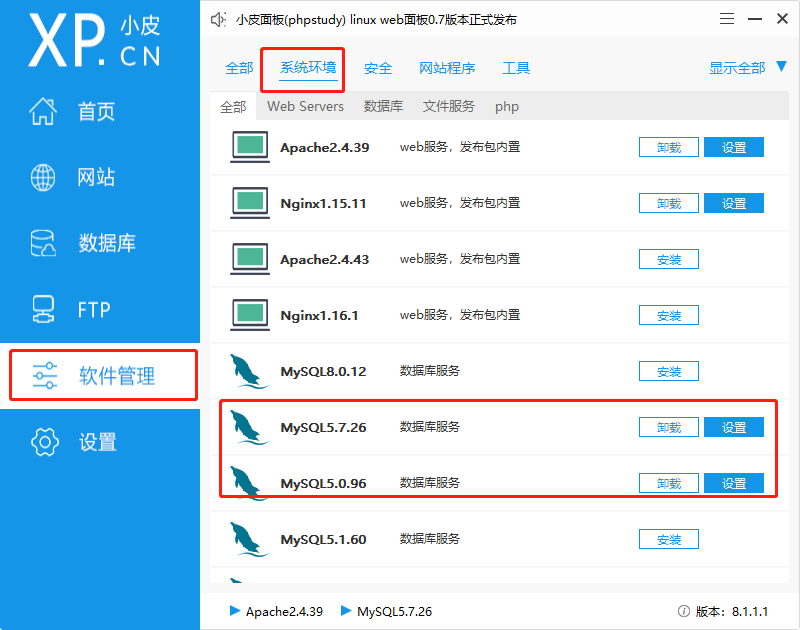
Task: Open 设置 for MySQL5.7.26
Action: click(x=734, y=427)
